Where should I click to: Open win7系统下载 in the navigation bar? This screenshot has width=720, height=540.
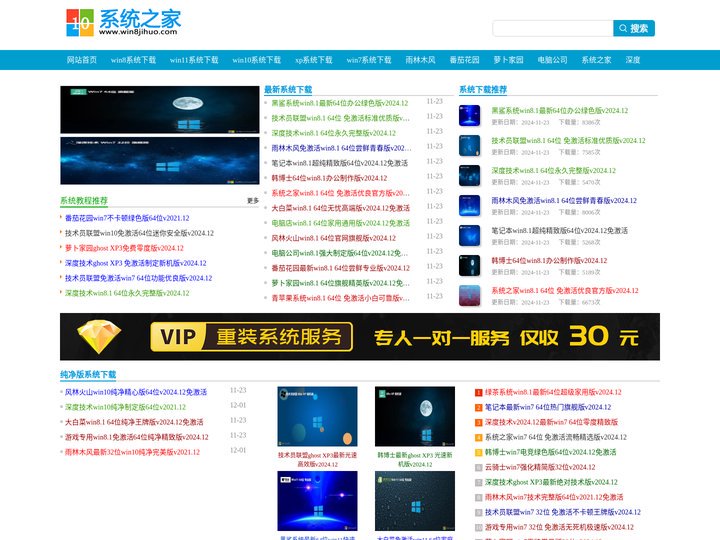click(x=369, y=60)
